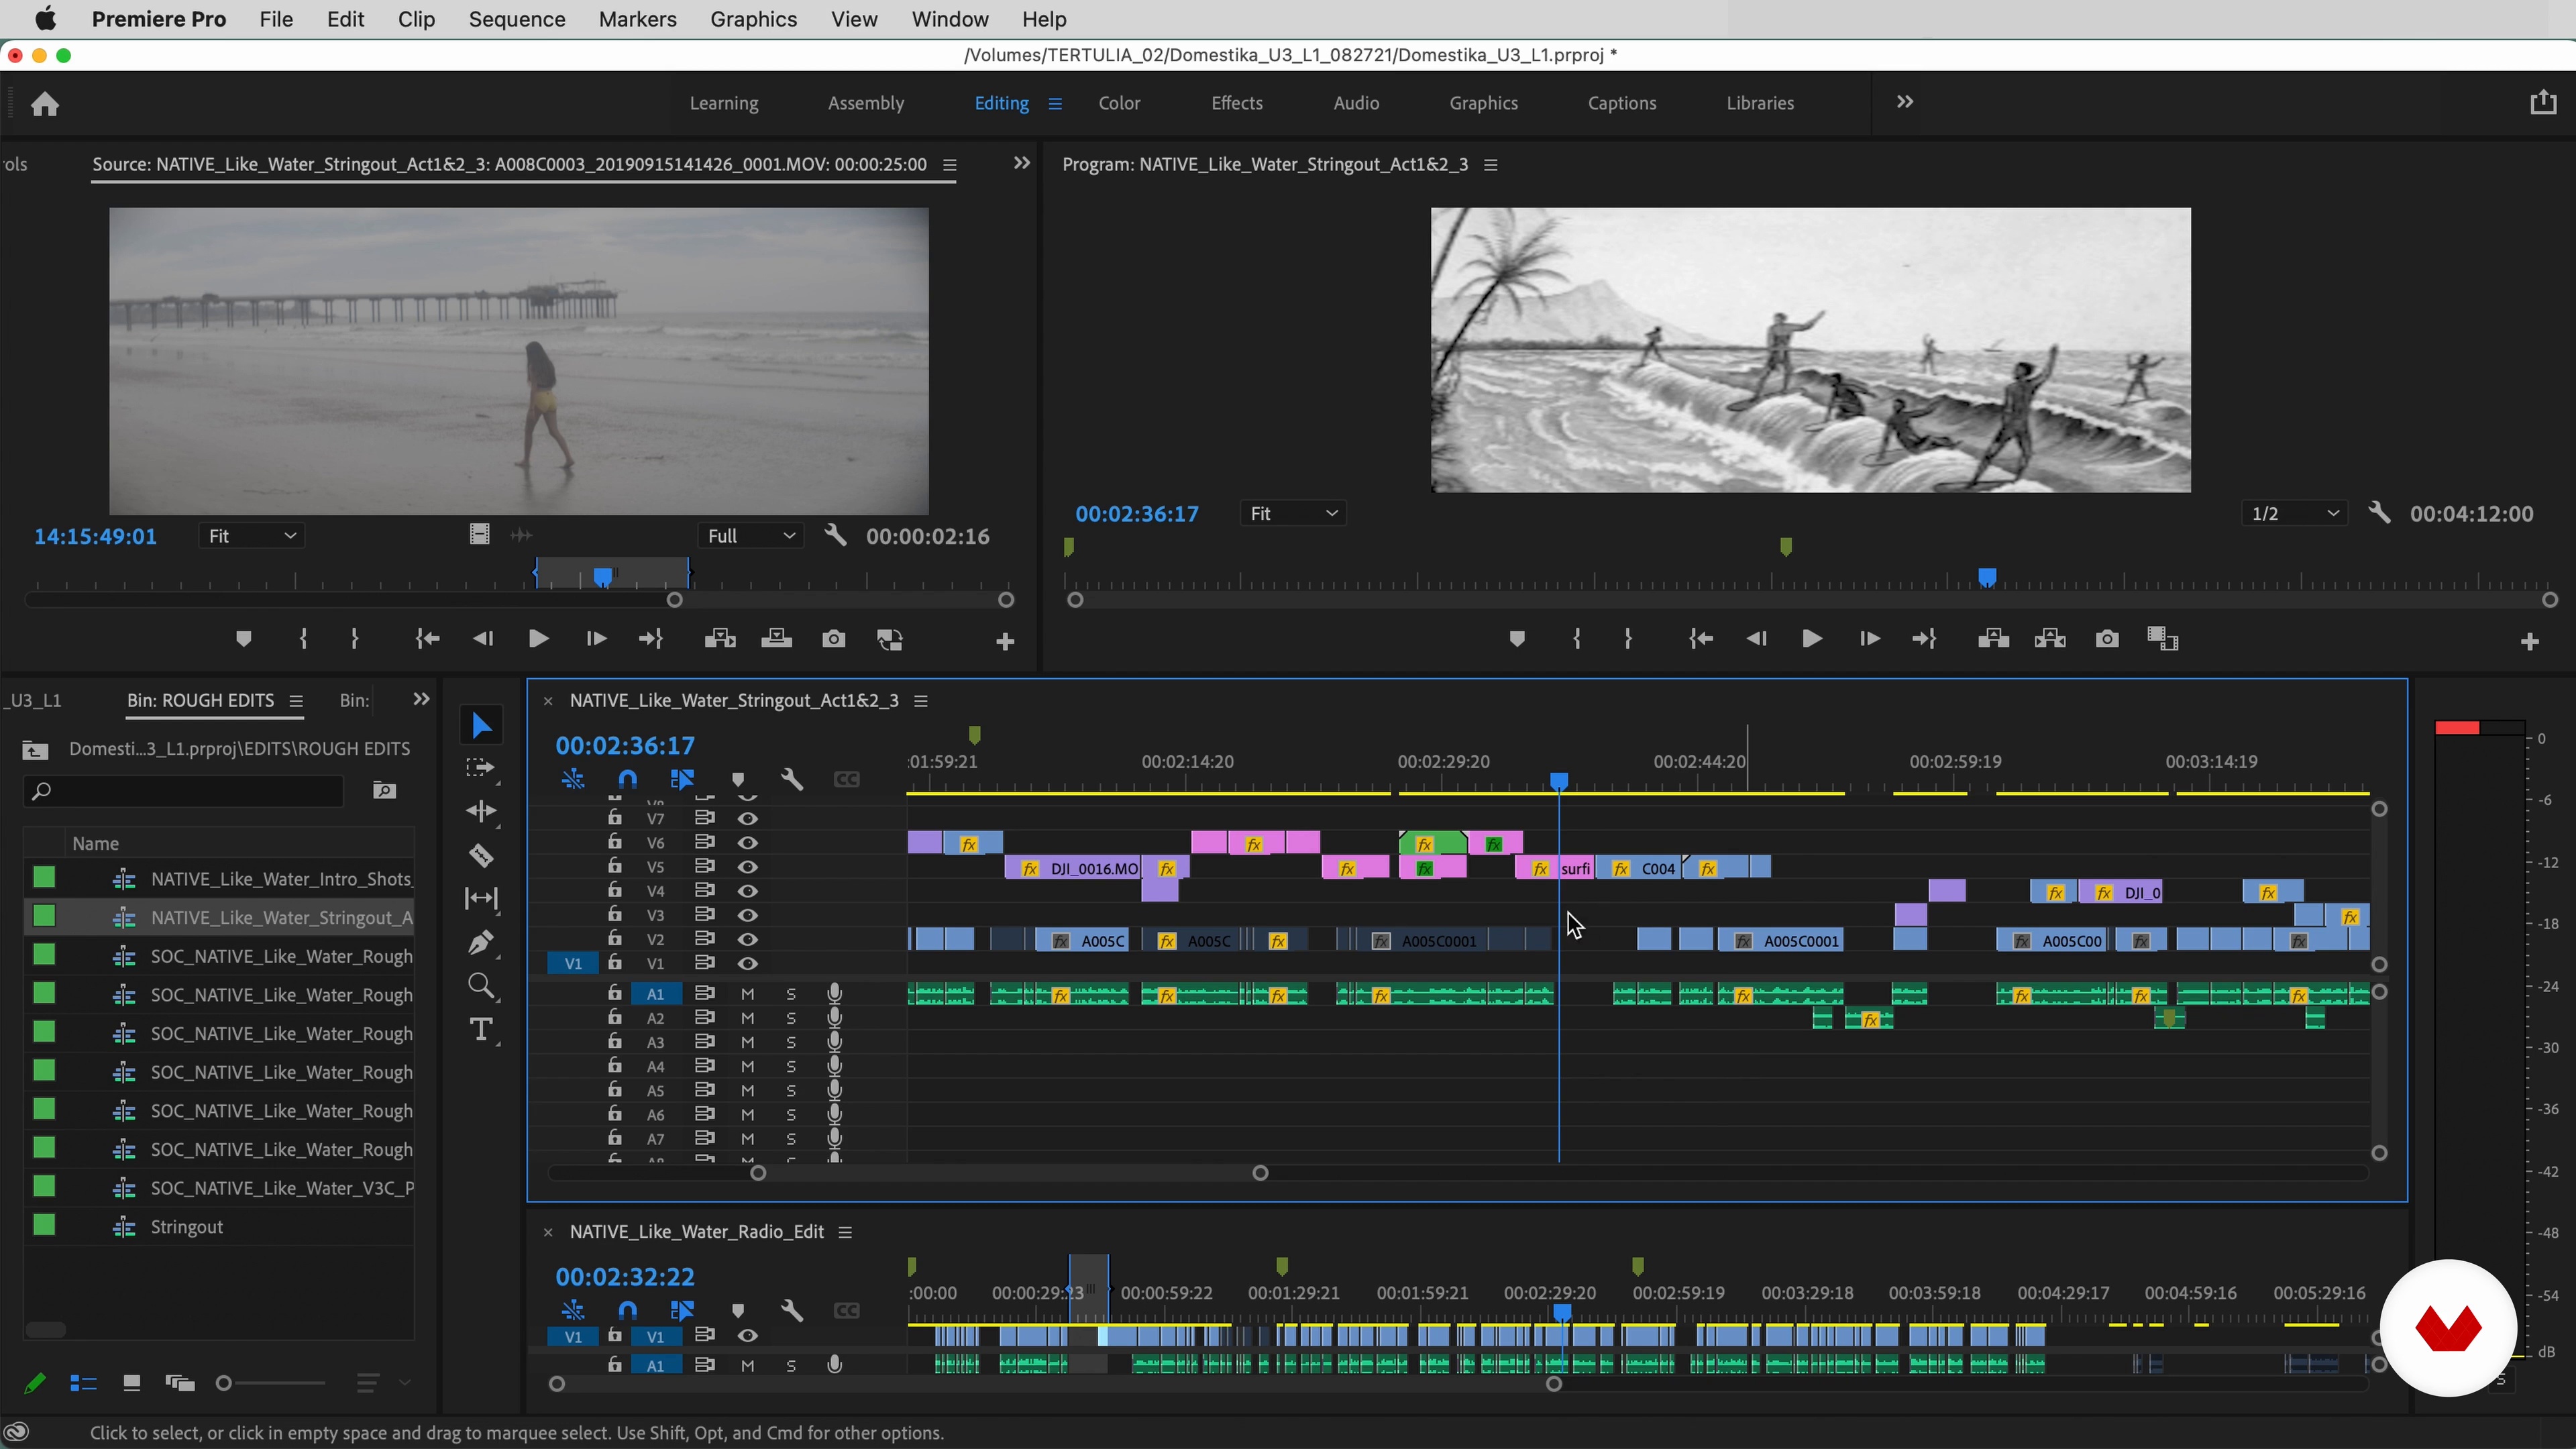
Task: Click Export Frame camera in Program monitor
Action: (2106, 639)
